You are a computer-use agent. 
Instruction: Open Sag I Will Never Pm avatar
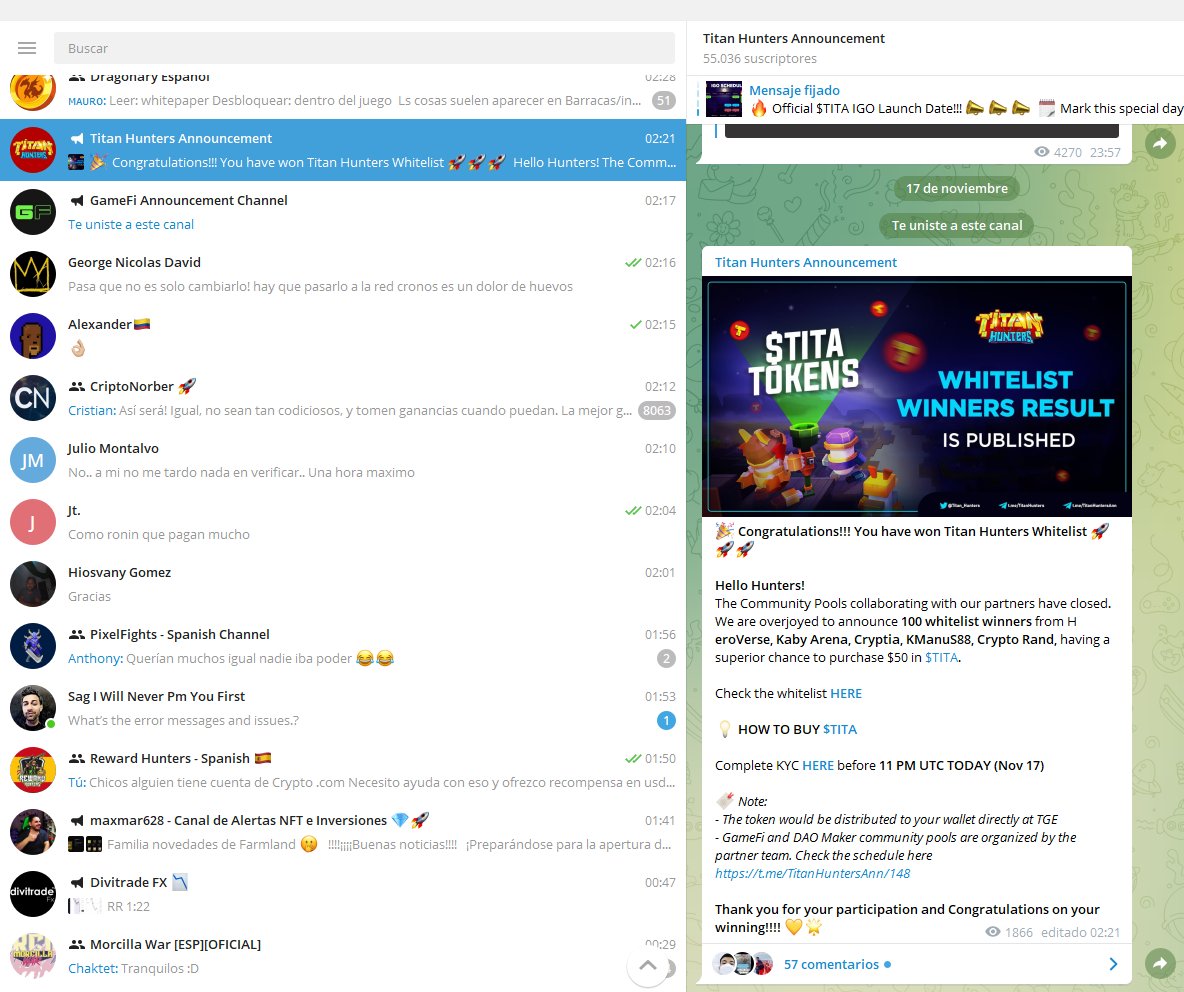pyautogui.click(x=32, y=708)
